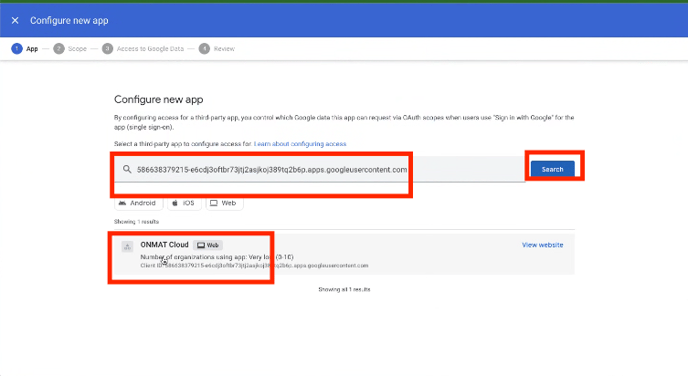Open the View website link
This screenshot has width=688, height=376.
542,245
